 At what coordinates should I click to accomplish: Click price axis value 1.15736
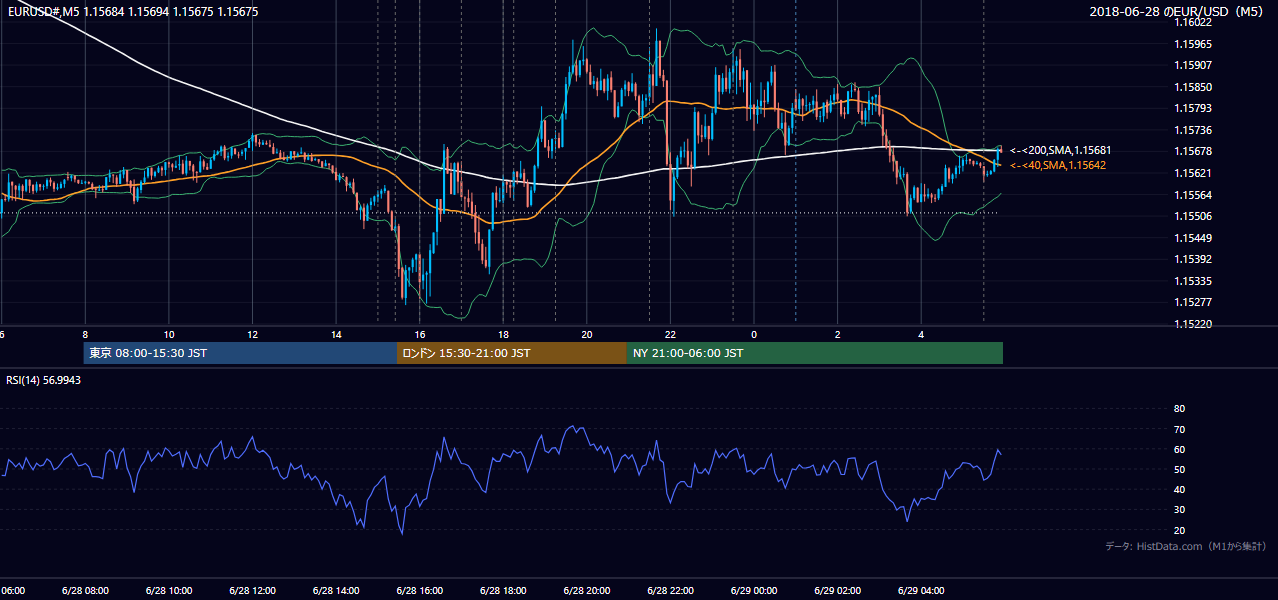click(x=1194, y=130)
